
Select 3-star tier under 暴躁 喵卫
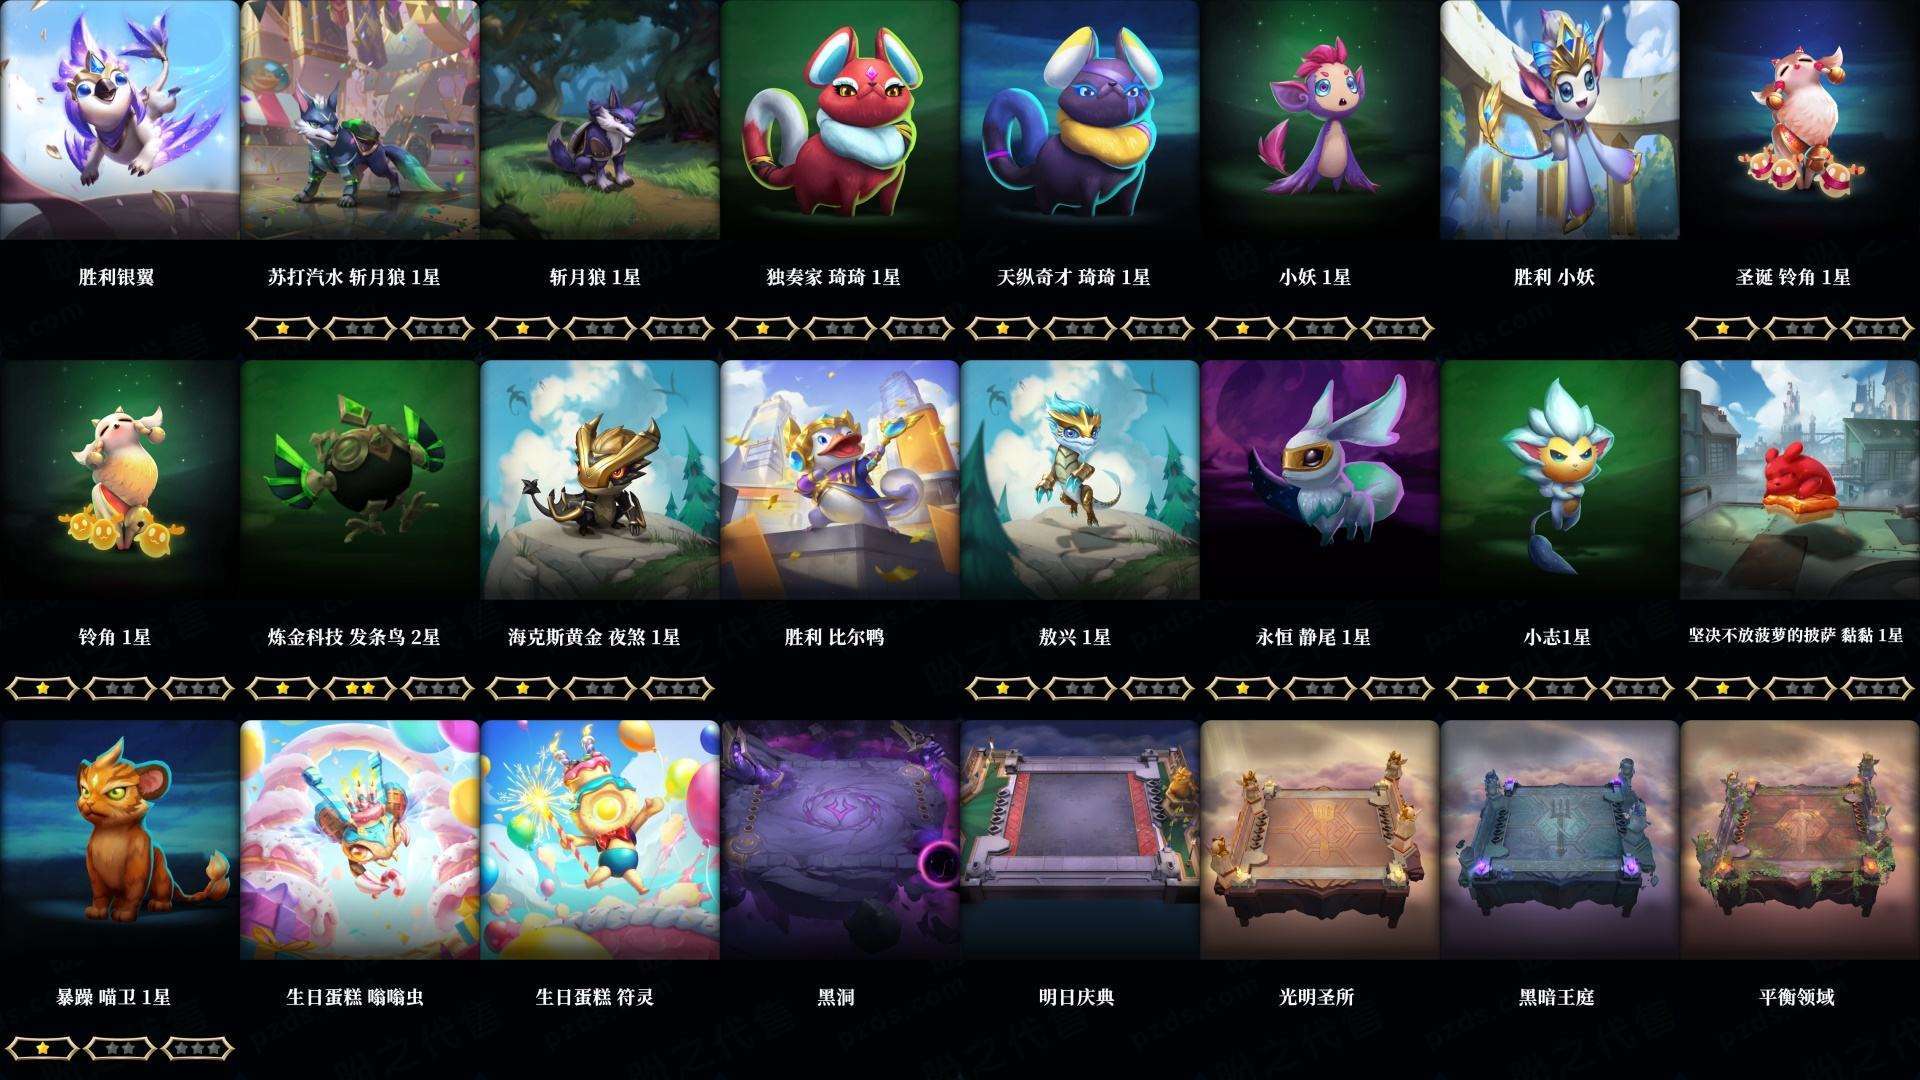click(x=198, y=1048)
